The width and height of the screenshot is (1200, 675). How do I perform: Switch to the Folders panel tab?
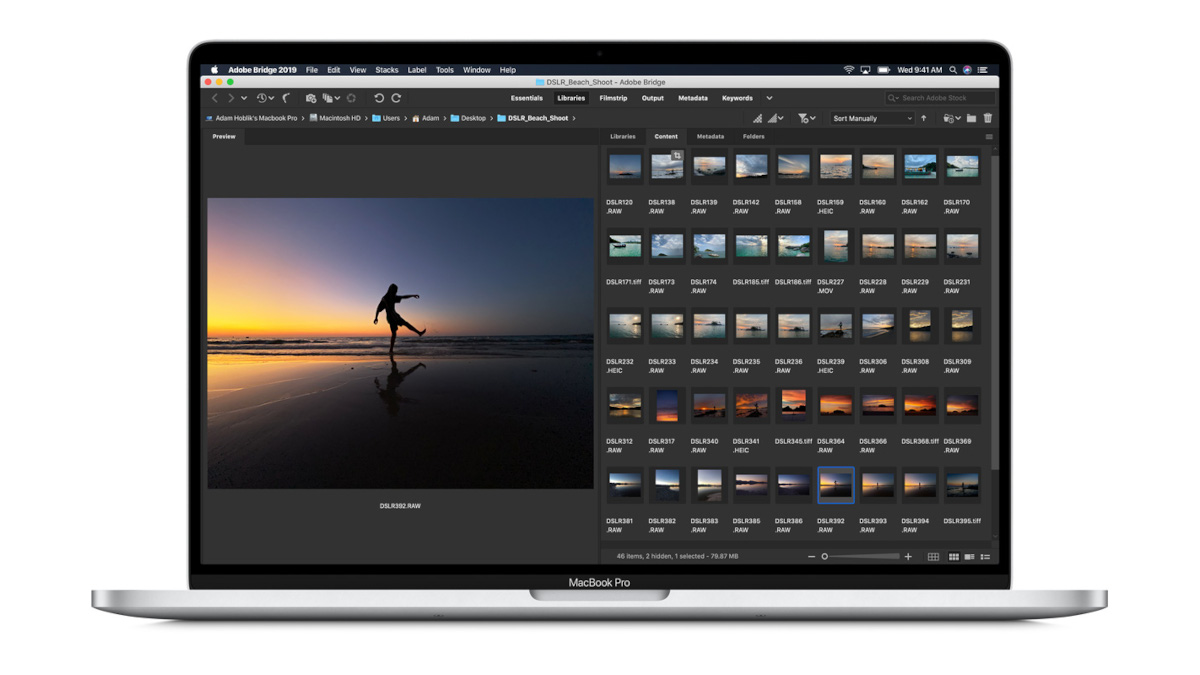tap(753, 136)
